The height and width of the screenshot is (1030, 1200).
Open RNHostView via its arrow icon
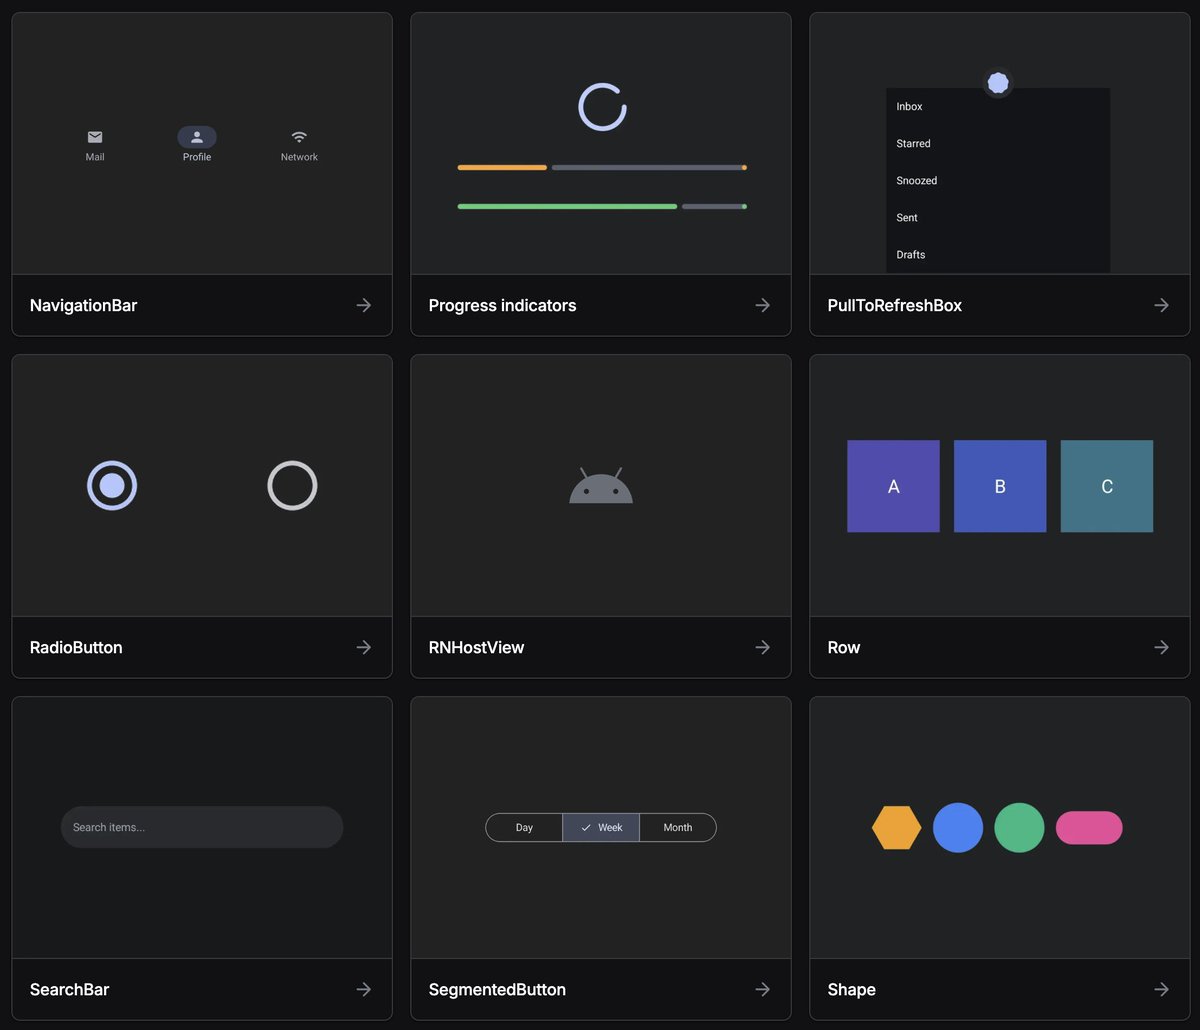pos(763,647)
